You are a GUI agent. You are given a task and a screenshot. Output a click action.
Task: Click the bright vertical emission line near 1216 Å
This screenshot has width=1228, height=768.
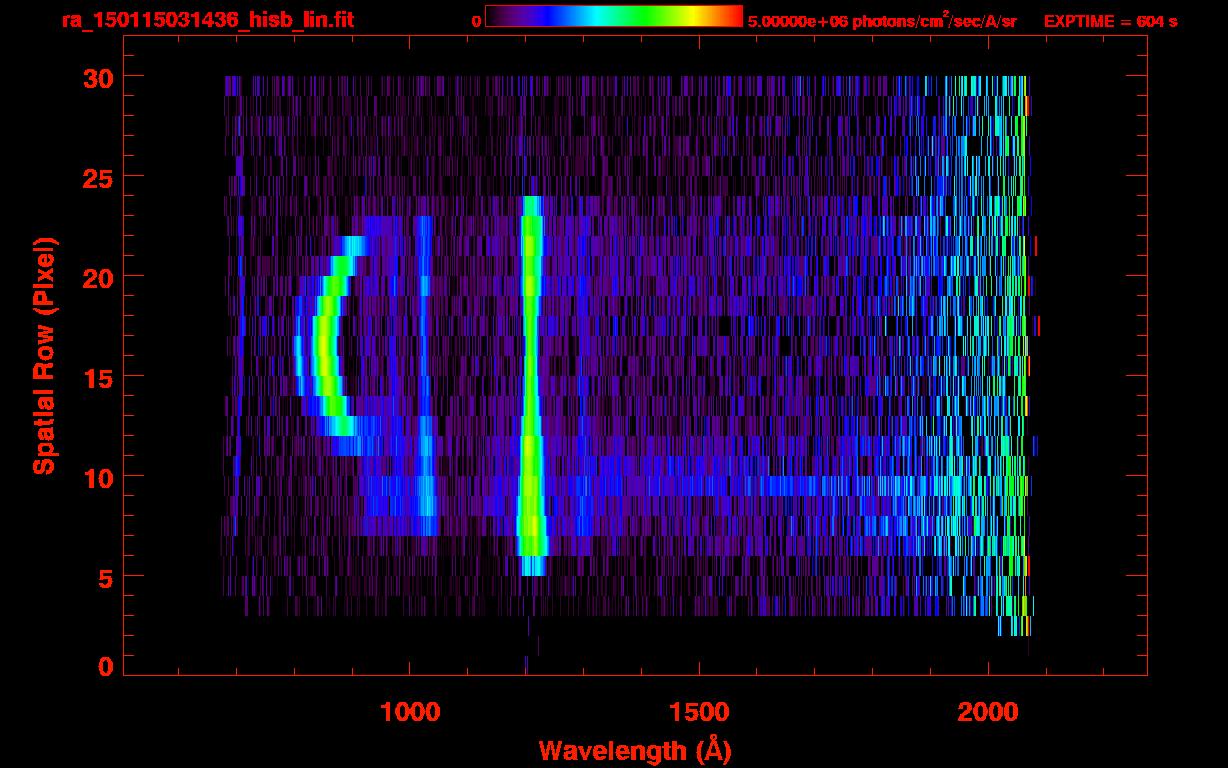[531, 386]
